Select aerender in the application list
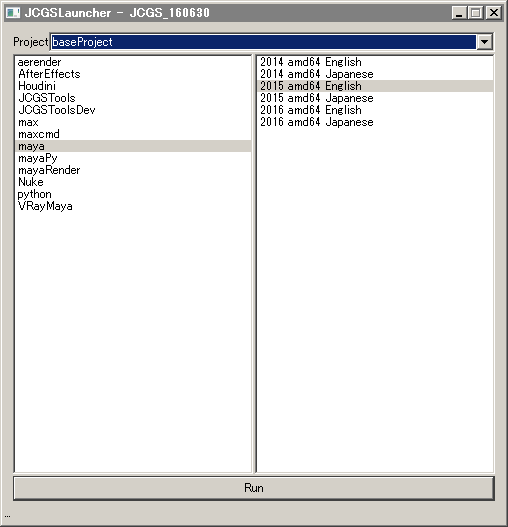This screenshot has width=508, height=527. tap(133, 62)
